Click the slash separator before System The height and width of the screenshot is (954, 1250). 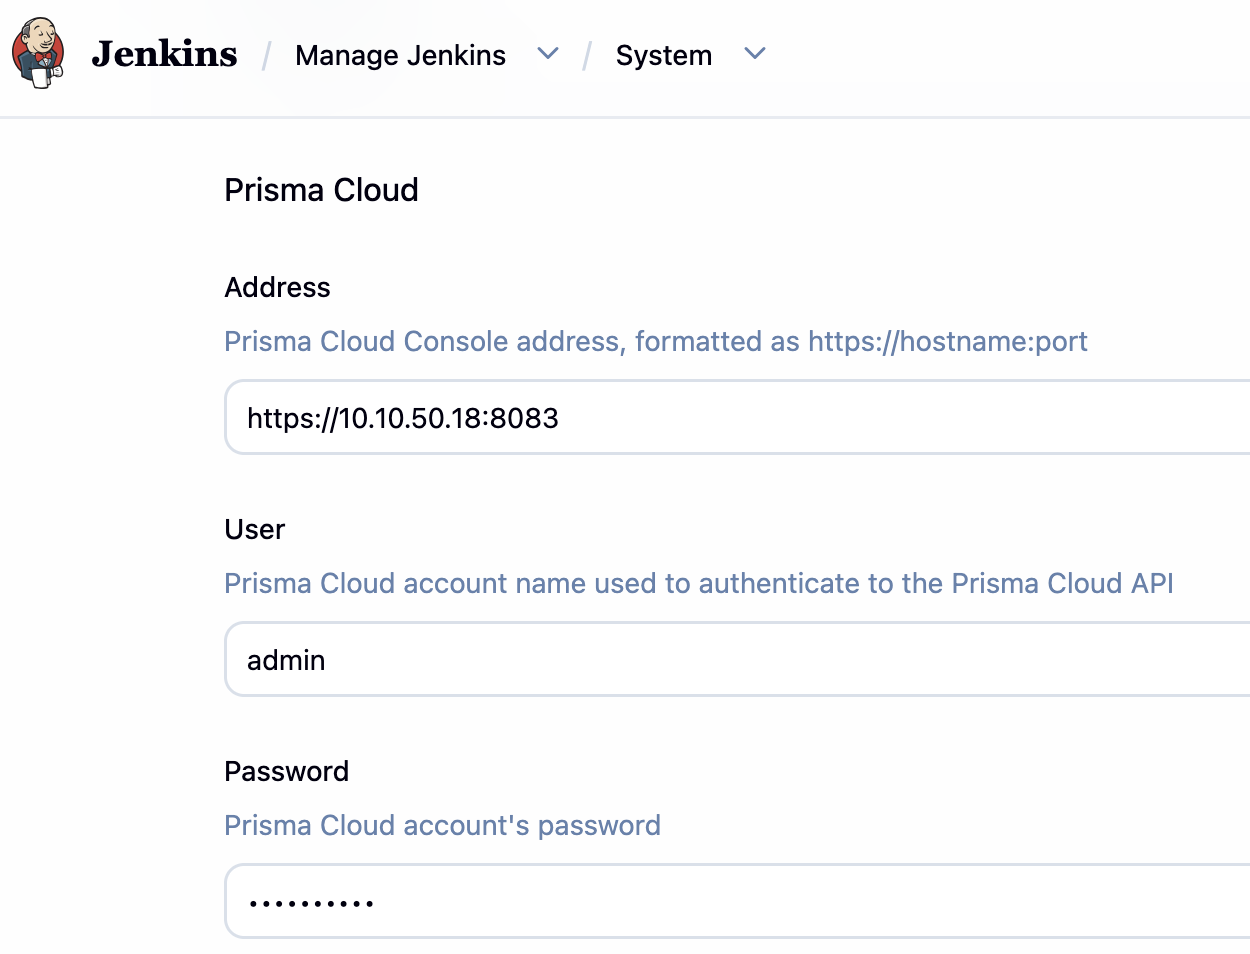point(588,56)
